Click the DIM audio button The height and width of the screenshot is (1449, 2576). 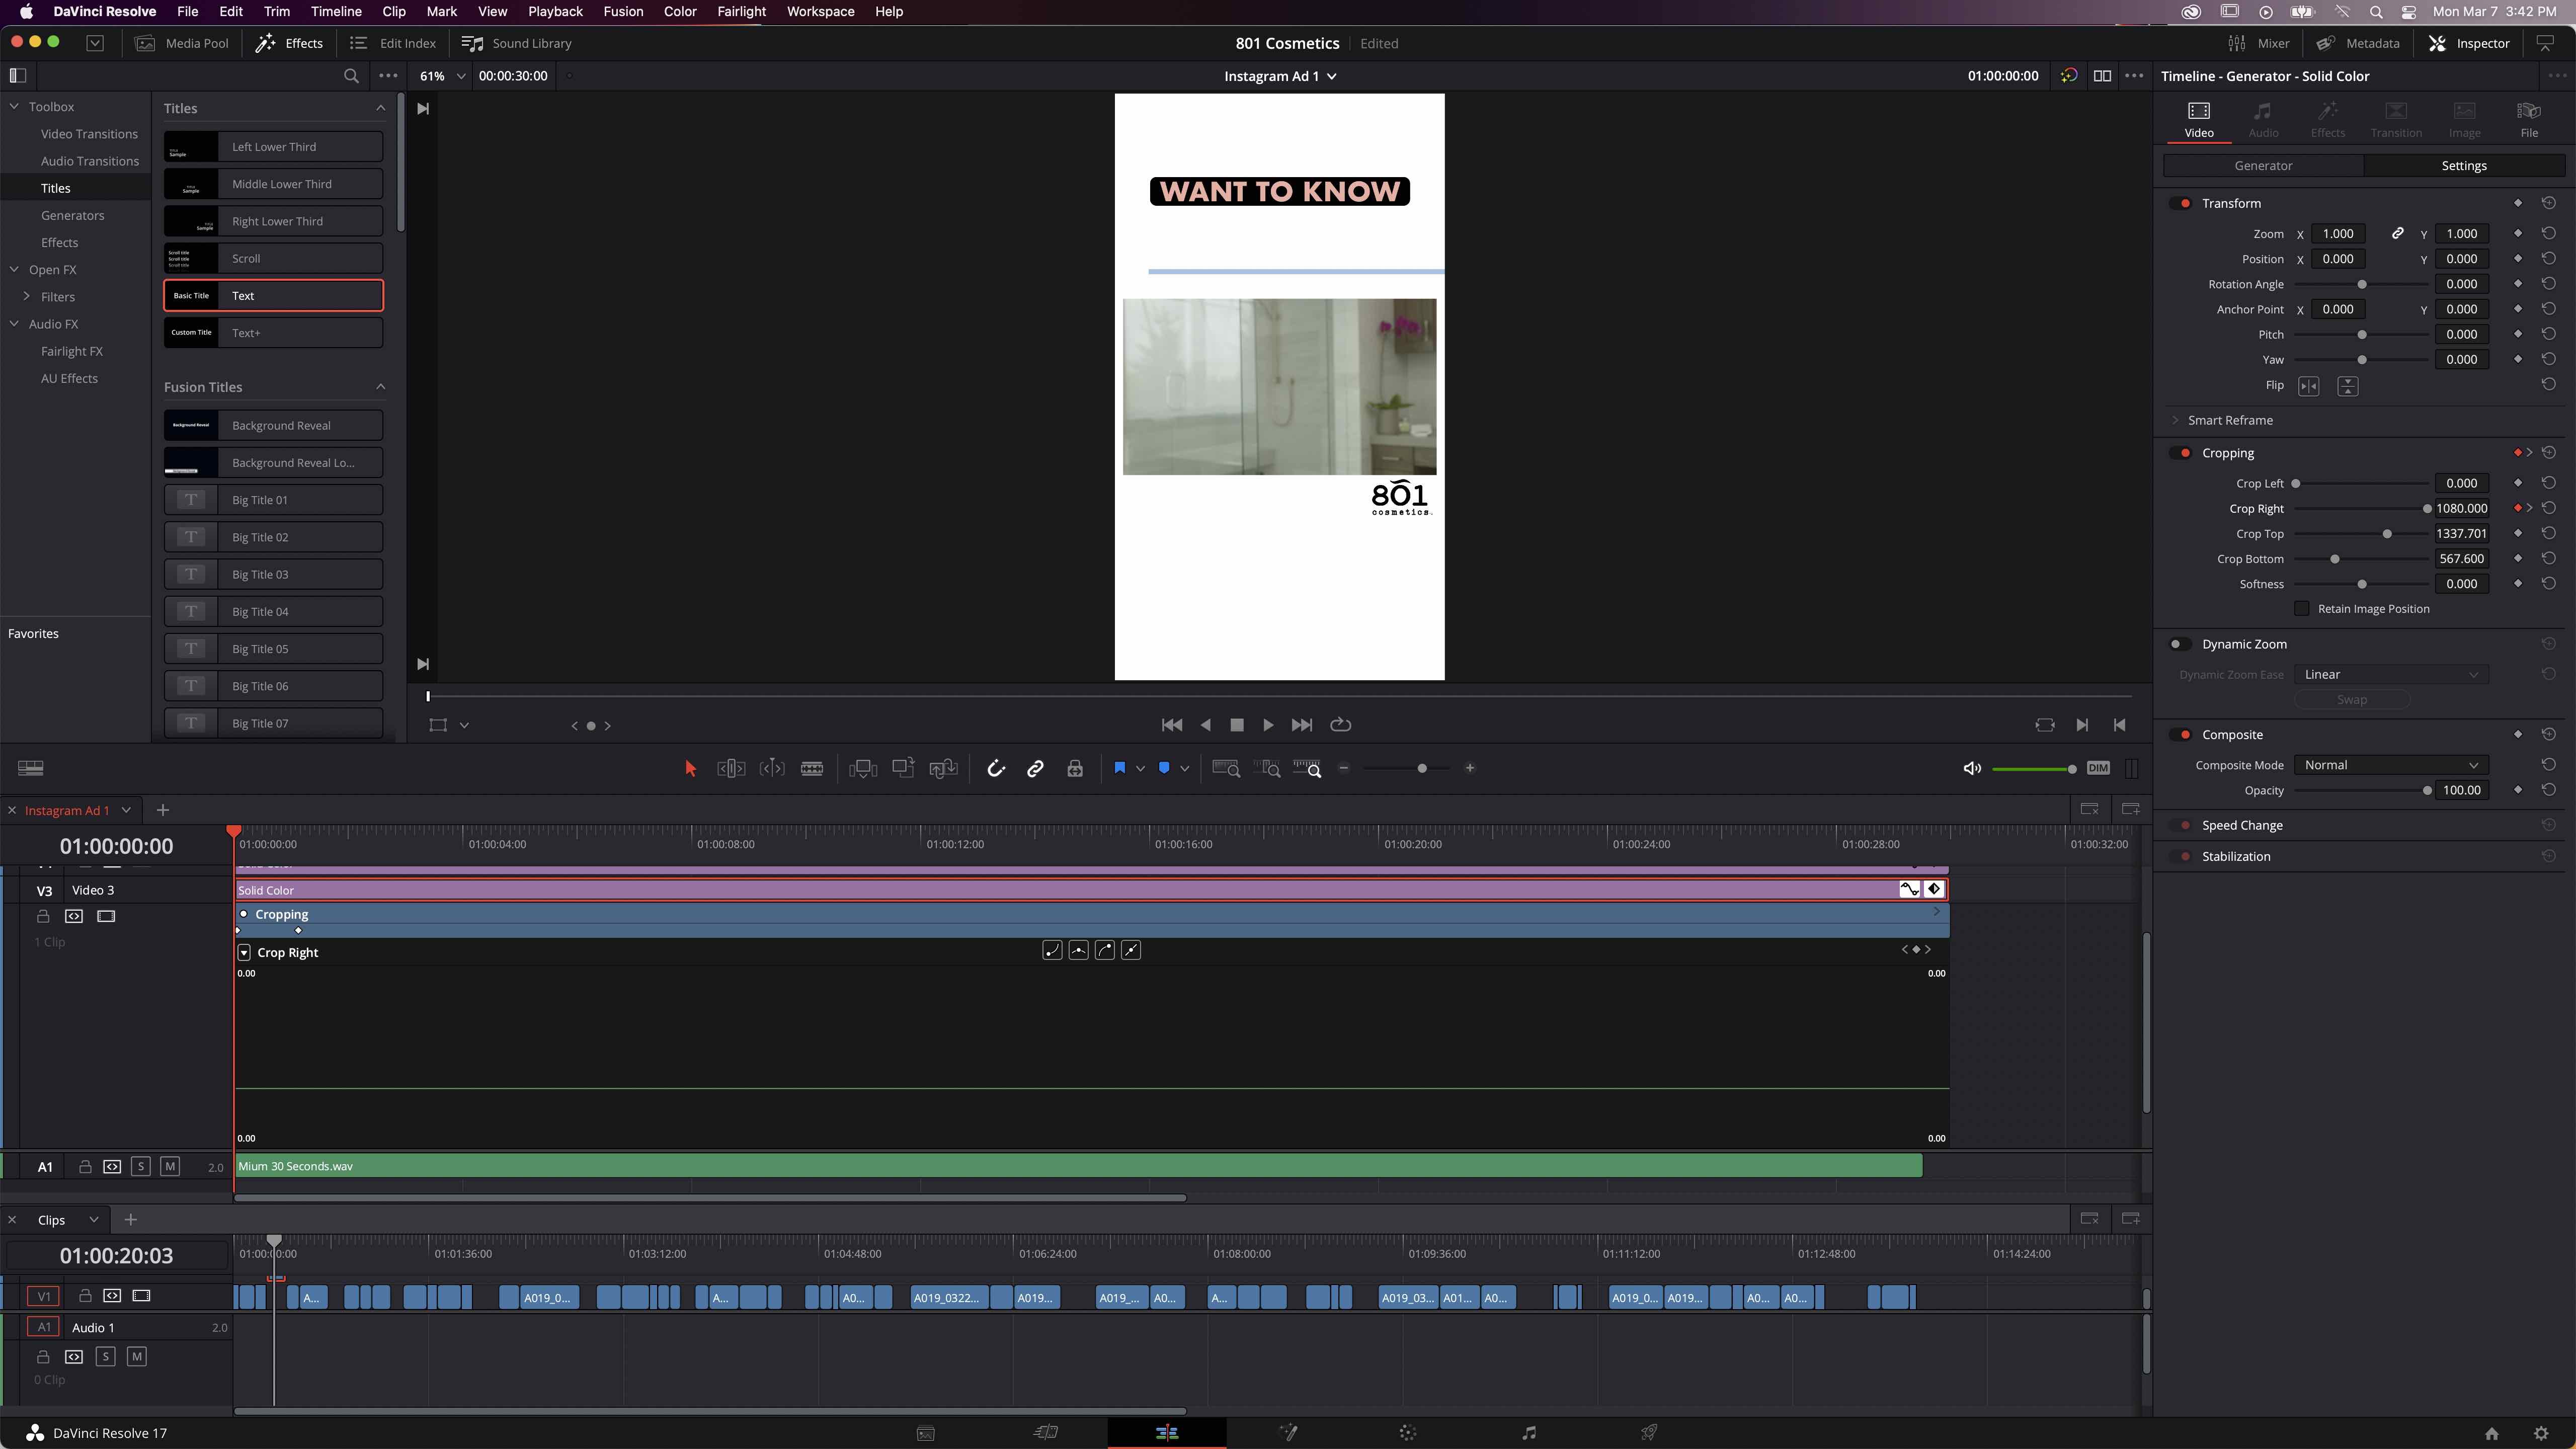[x=2098, y=768]
